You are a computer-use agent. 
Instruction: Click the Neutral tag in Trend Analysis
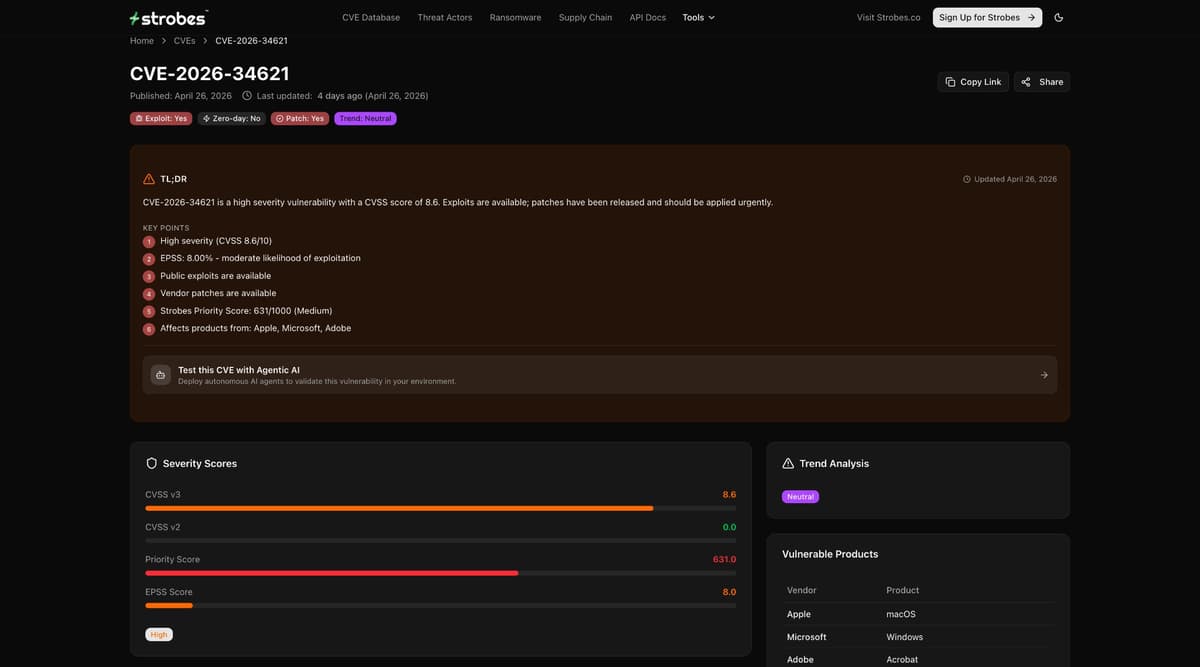point(800,496)
